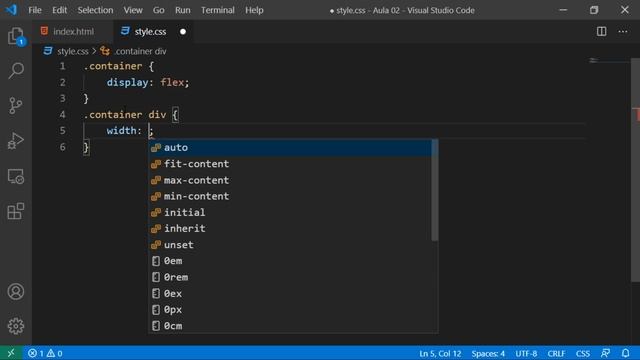
Task: Select the auto suggestion
Action: (x=290, y=147)
